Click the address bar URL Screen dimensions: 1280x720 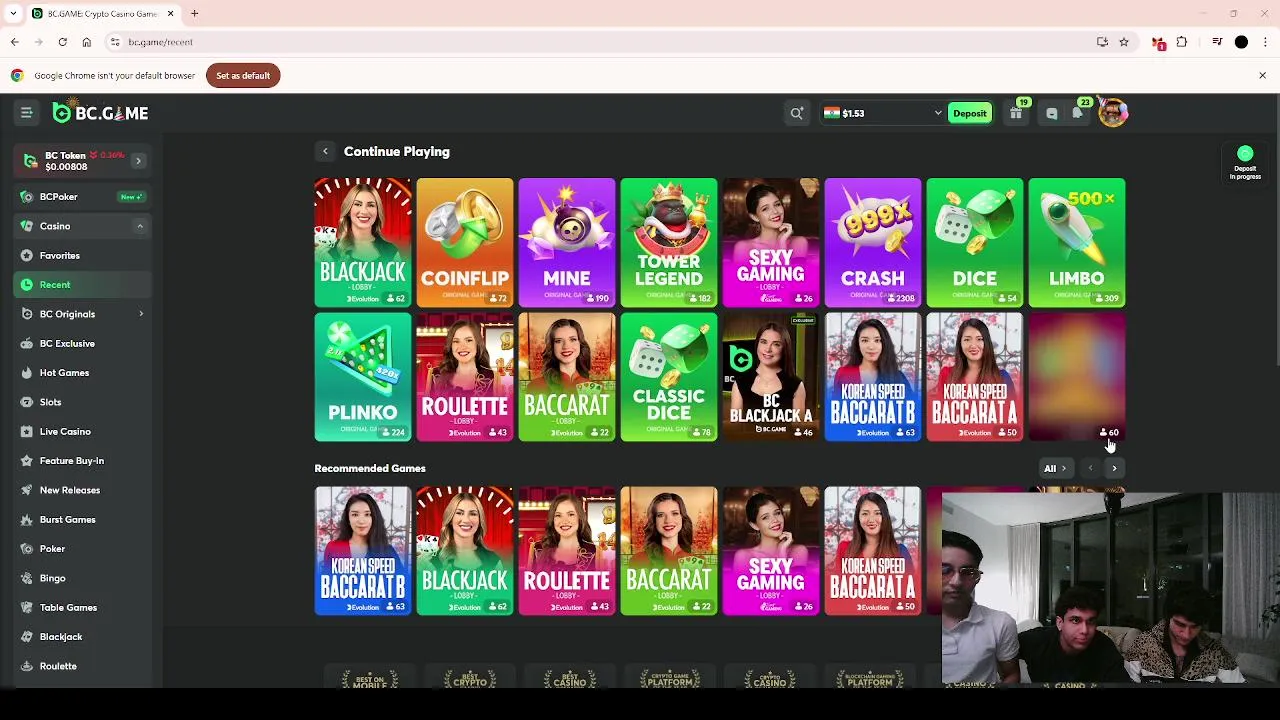(x=160, y=42)
